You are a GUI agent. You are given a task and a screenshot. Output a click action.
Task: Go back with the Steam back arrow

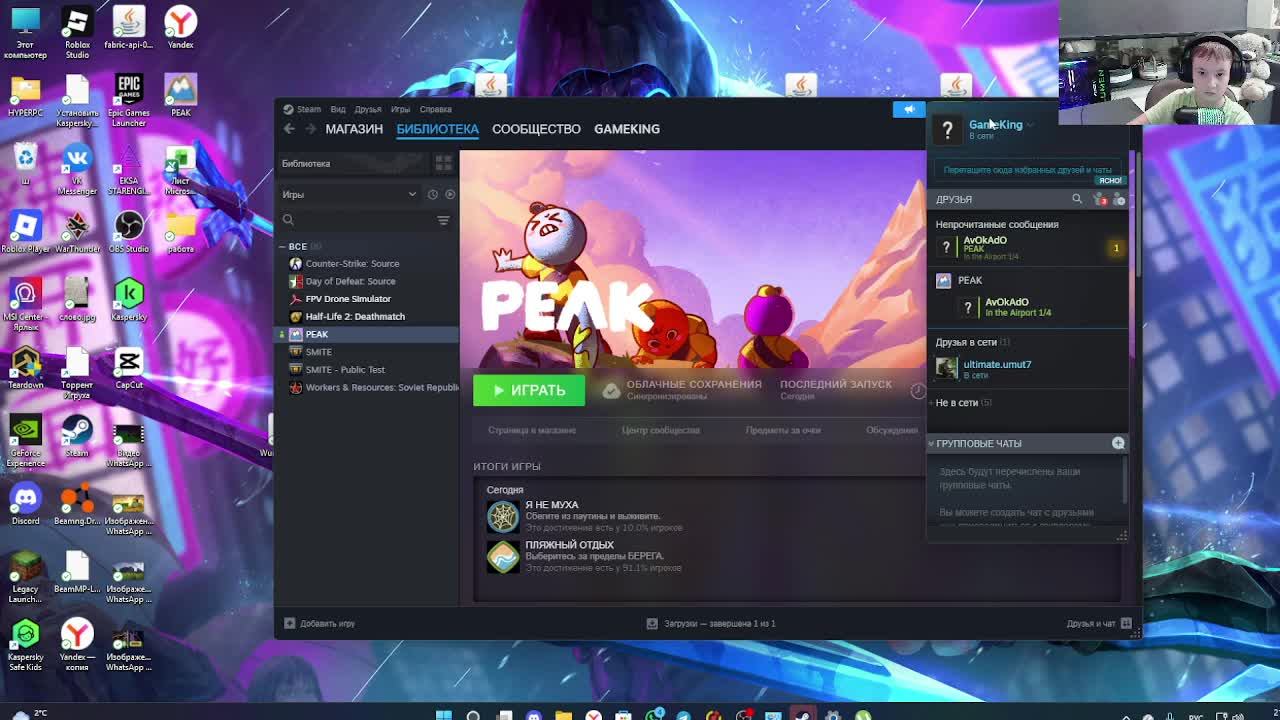click(x=289, y=129)
